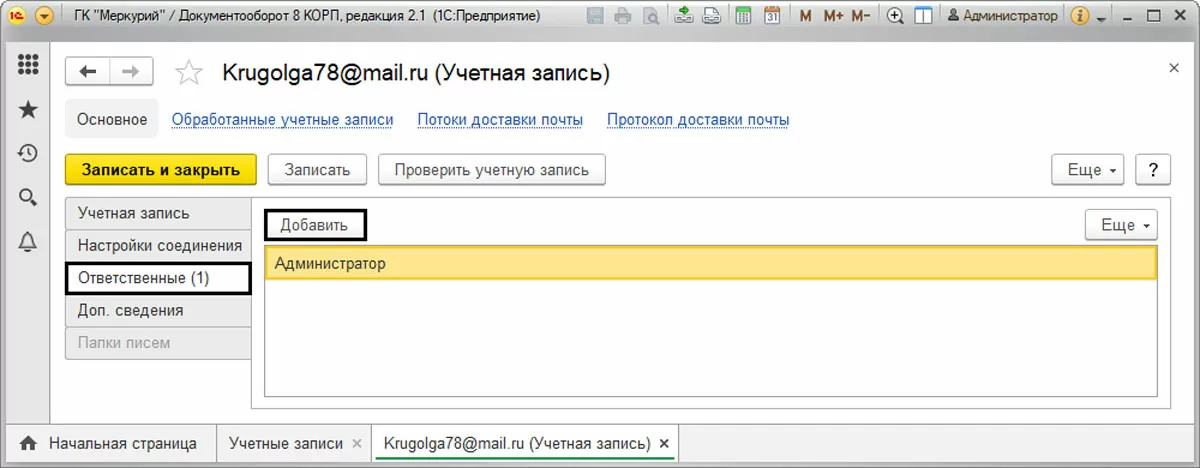Add this account to favorites with star
Image resolution: width=1200 pixels, height=468 pixels.
coord(187,73)
